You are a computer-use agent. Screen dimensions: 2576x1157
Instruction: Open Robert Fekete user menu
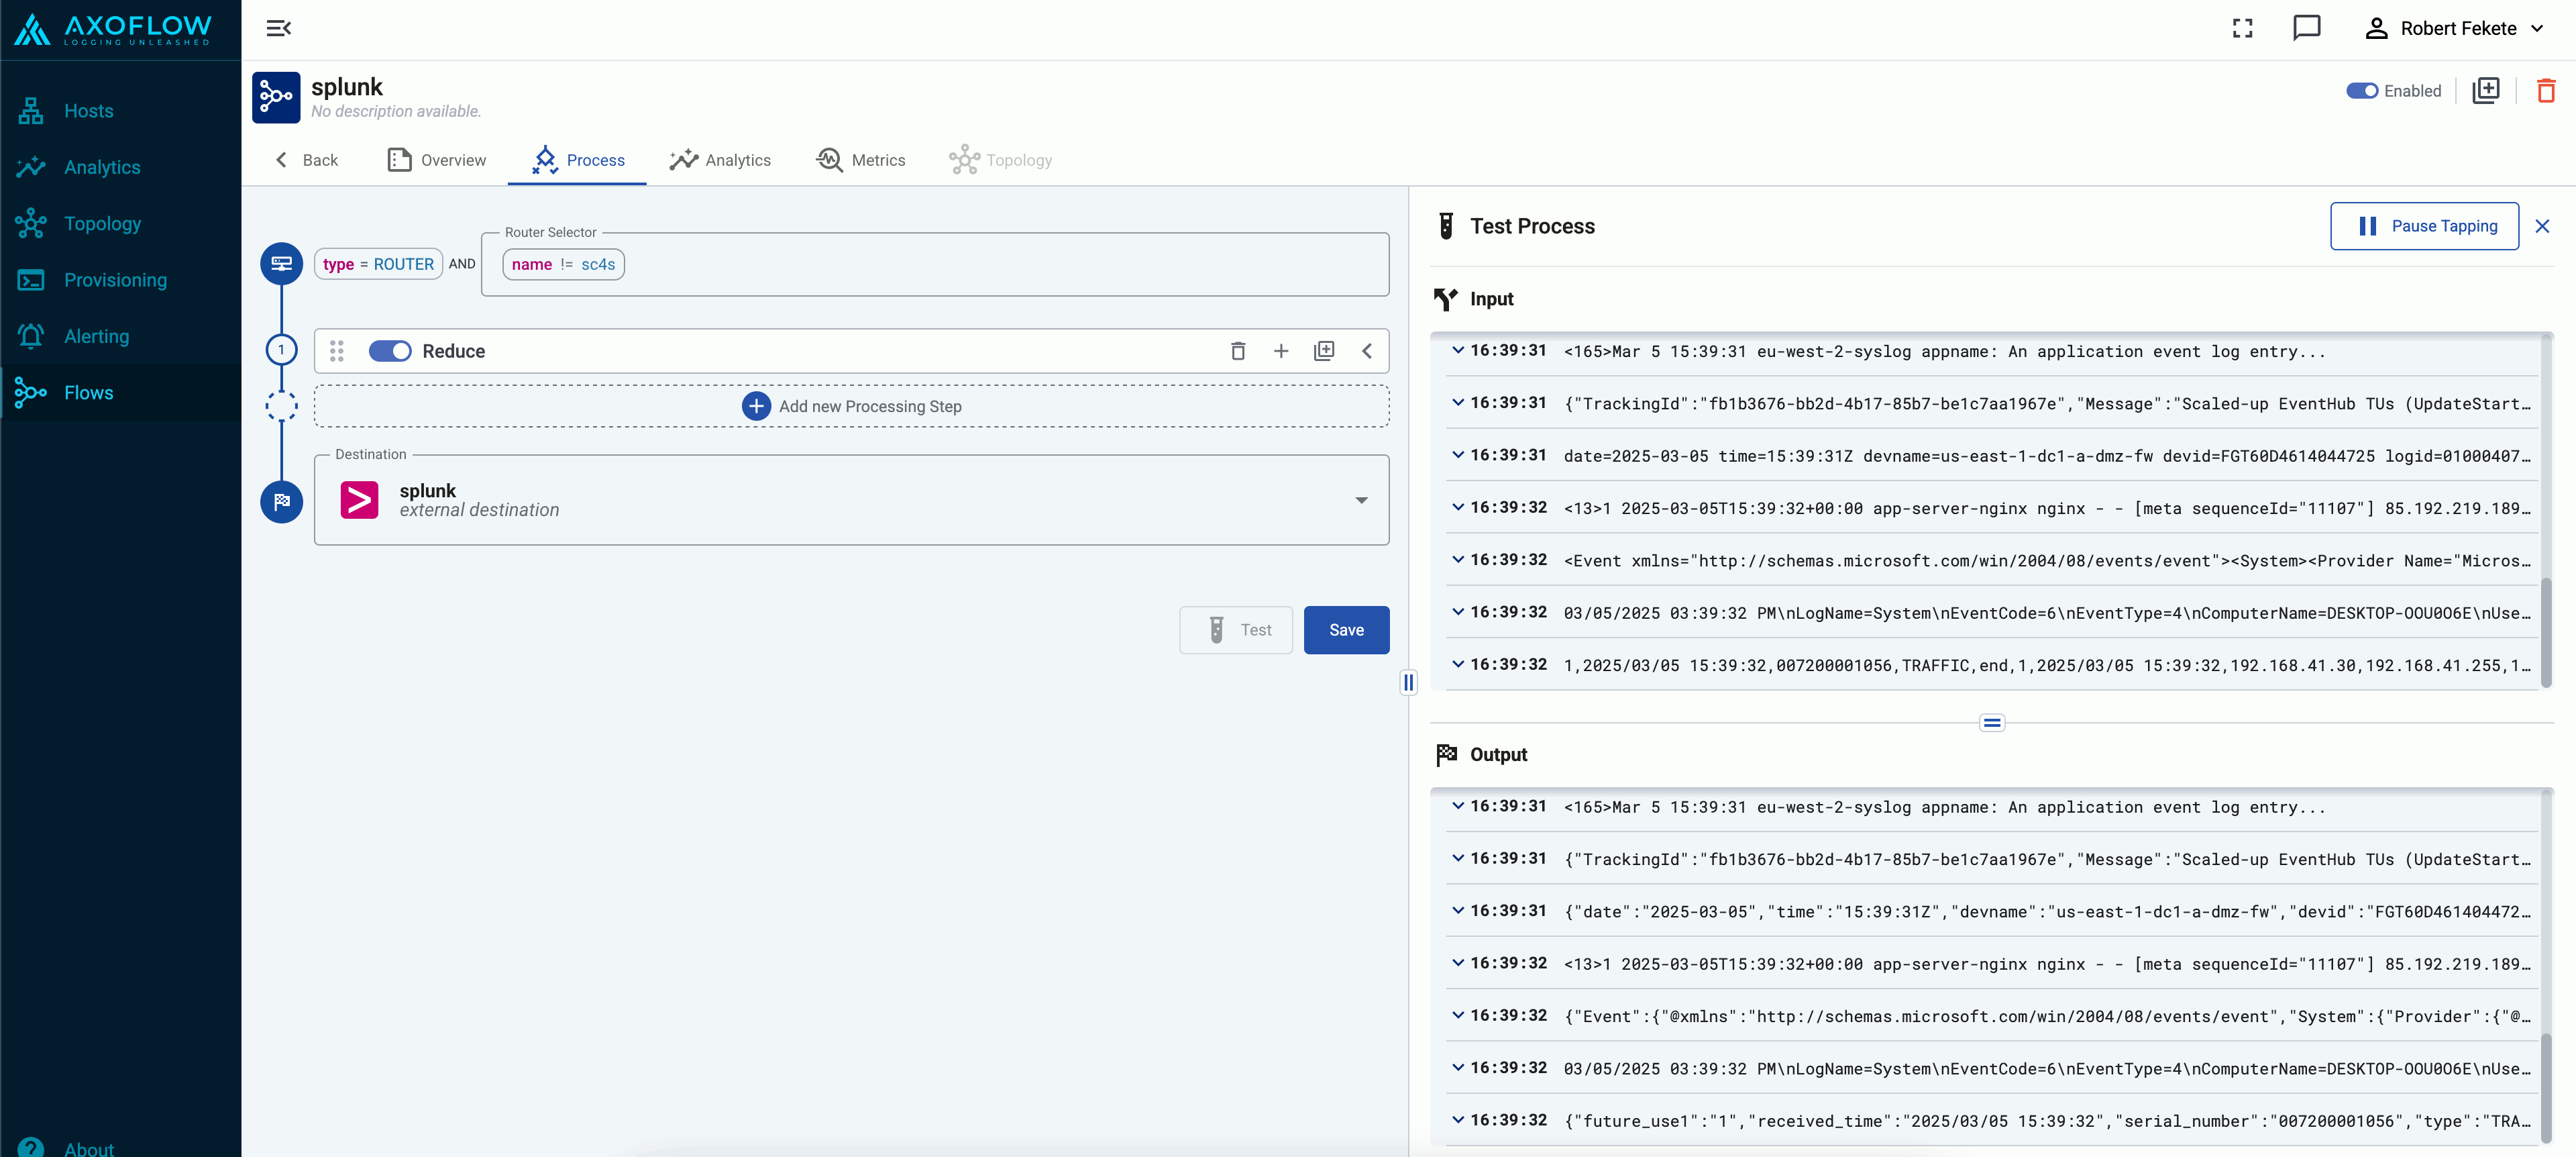(2454, 28)
